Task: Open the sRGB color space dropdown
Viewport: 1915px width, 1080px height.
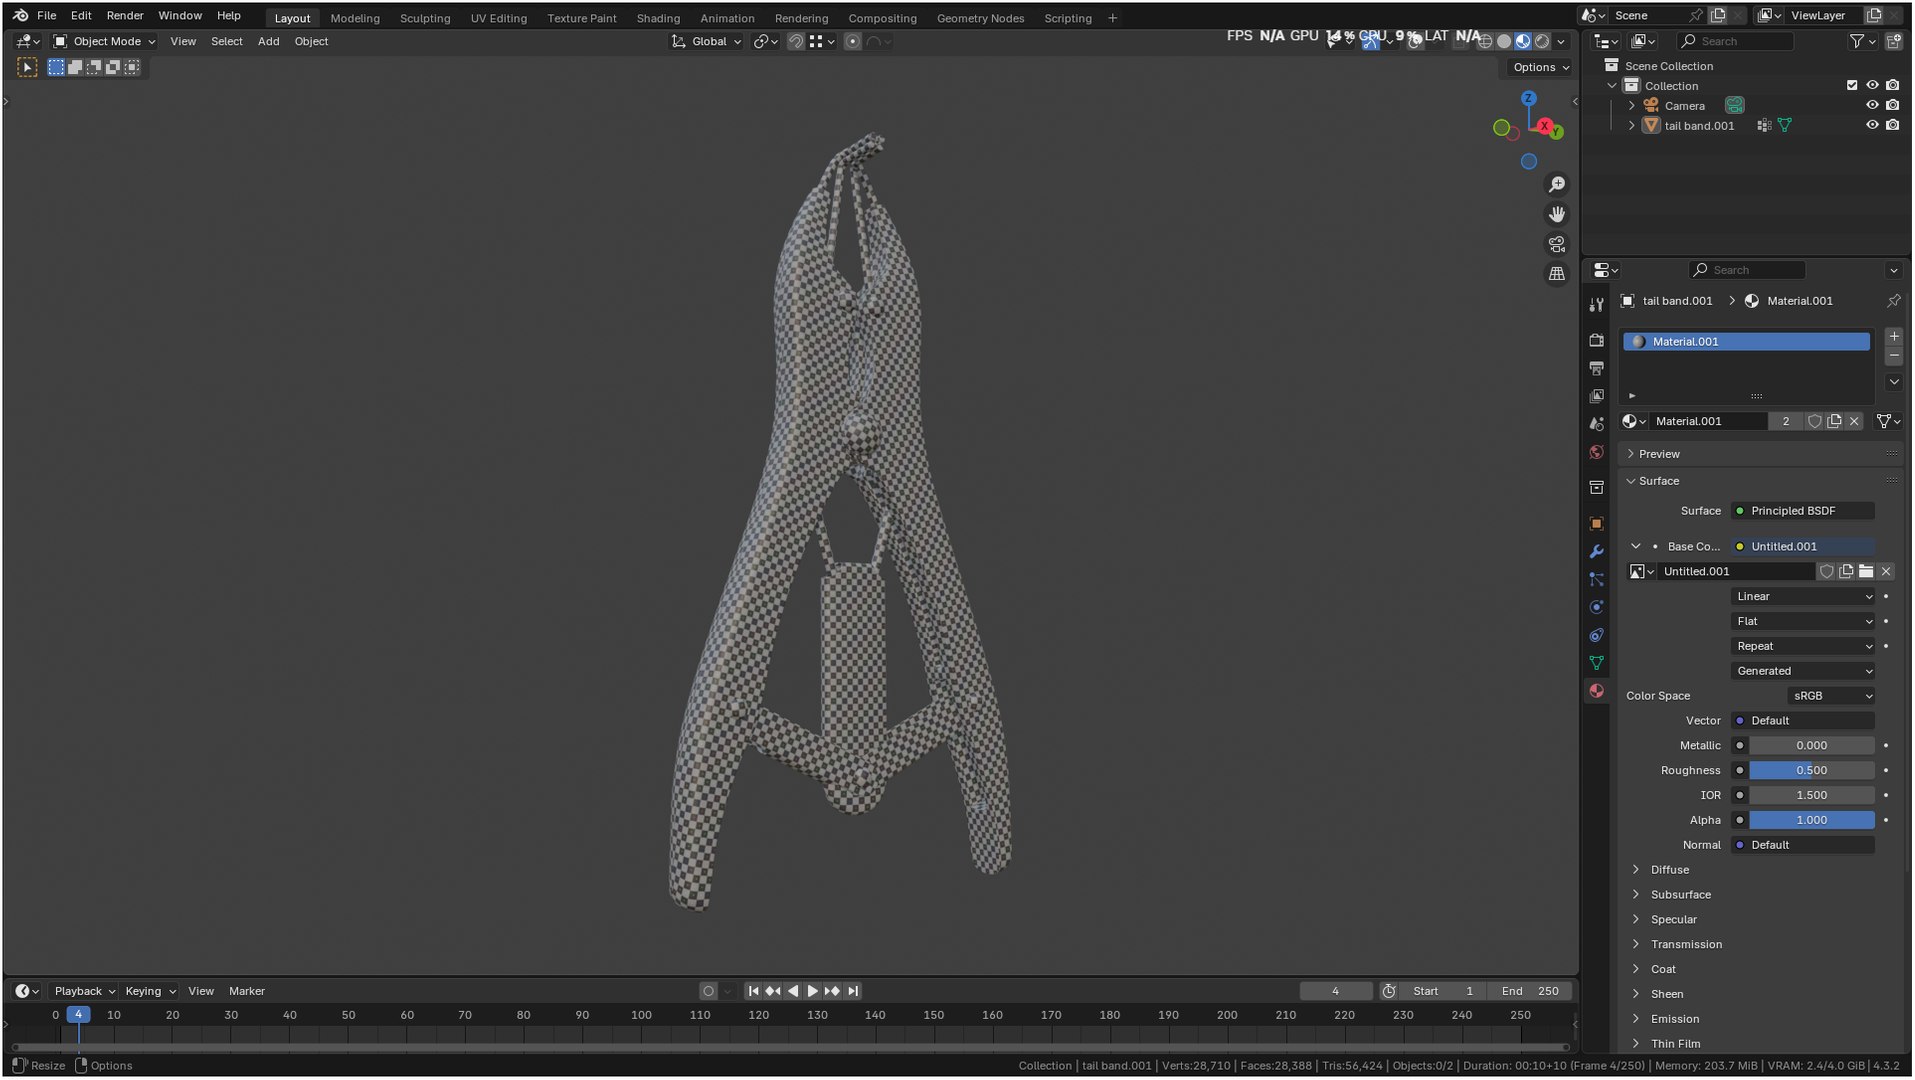Action: pos(1831,697)
